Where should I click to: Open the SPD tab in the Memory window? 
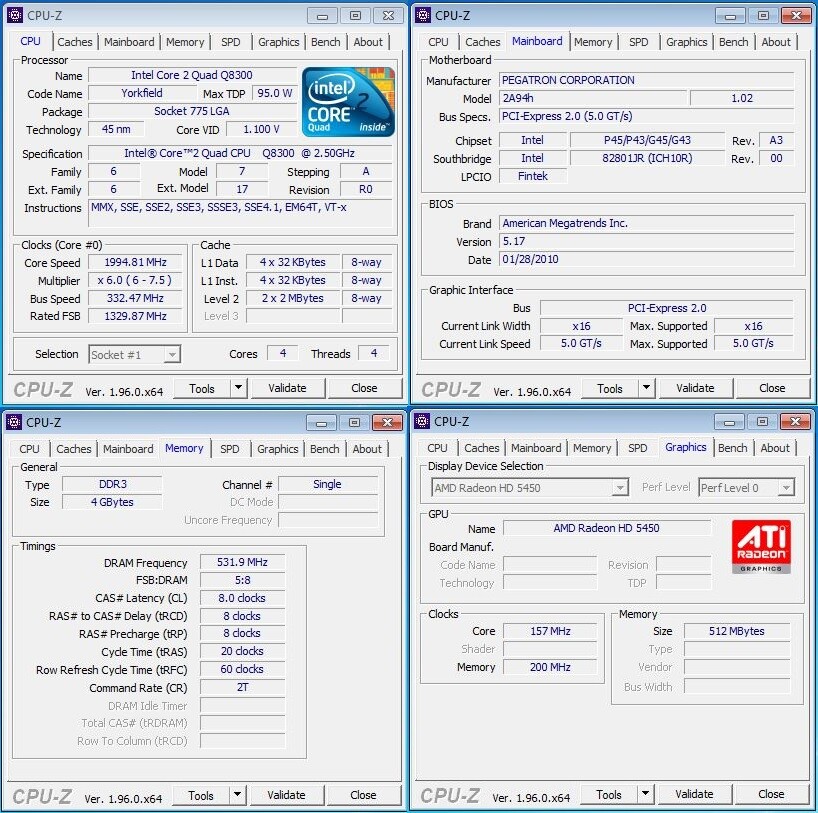click(x=230, y=449)
